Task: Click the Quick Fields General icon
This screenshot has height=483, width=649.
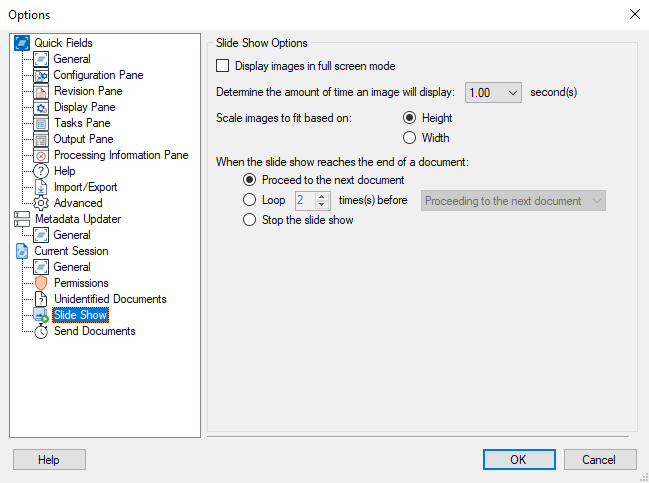Action: tap(41, 59)
